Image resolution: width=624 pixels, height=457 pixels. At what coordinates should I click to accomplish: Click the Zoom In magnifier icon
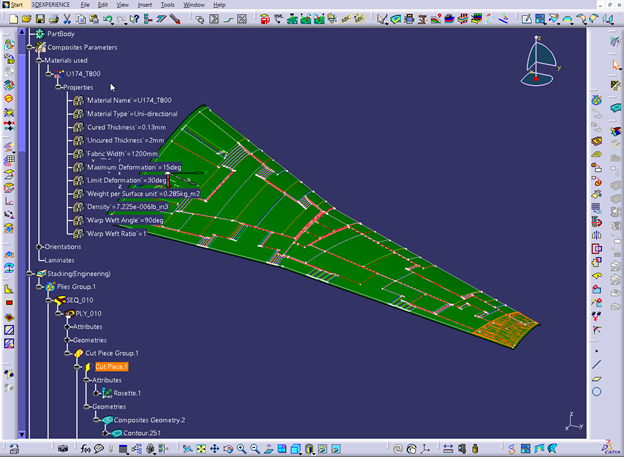coord(242,449)
